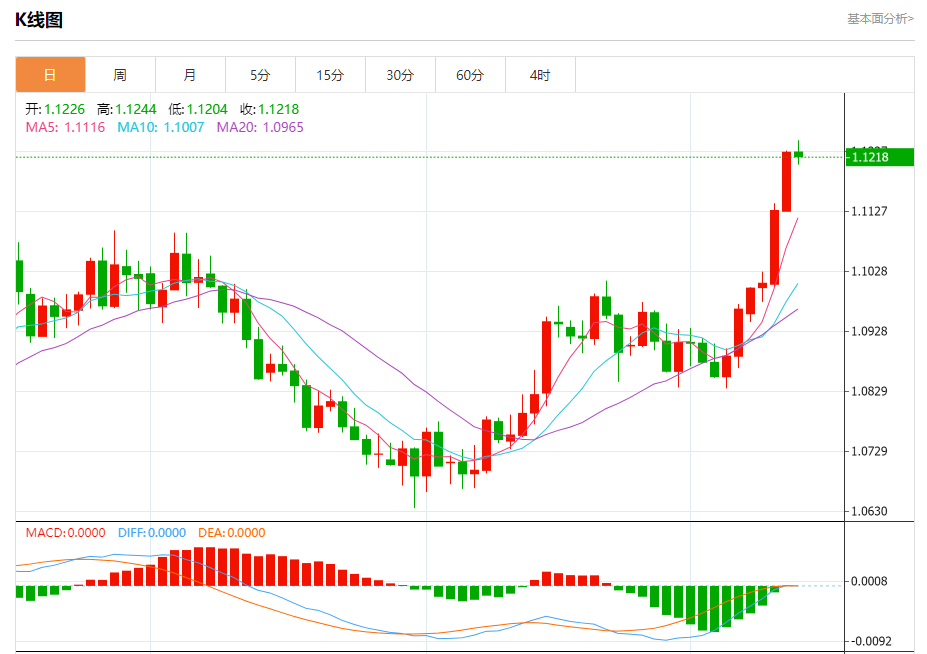The height and width of the screenshot is (654, 927).
Task: Click the 1.0630 price axis label
Action: pyautogui.click(x=869, y=511)
